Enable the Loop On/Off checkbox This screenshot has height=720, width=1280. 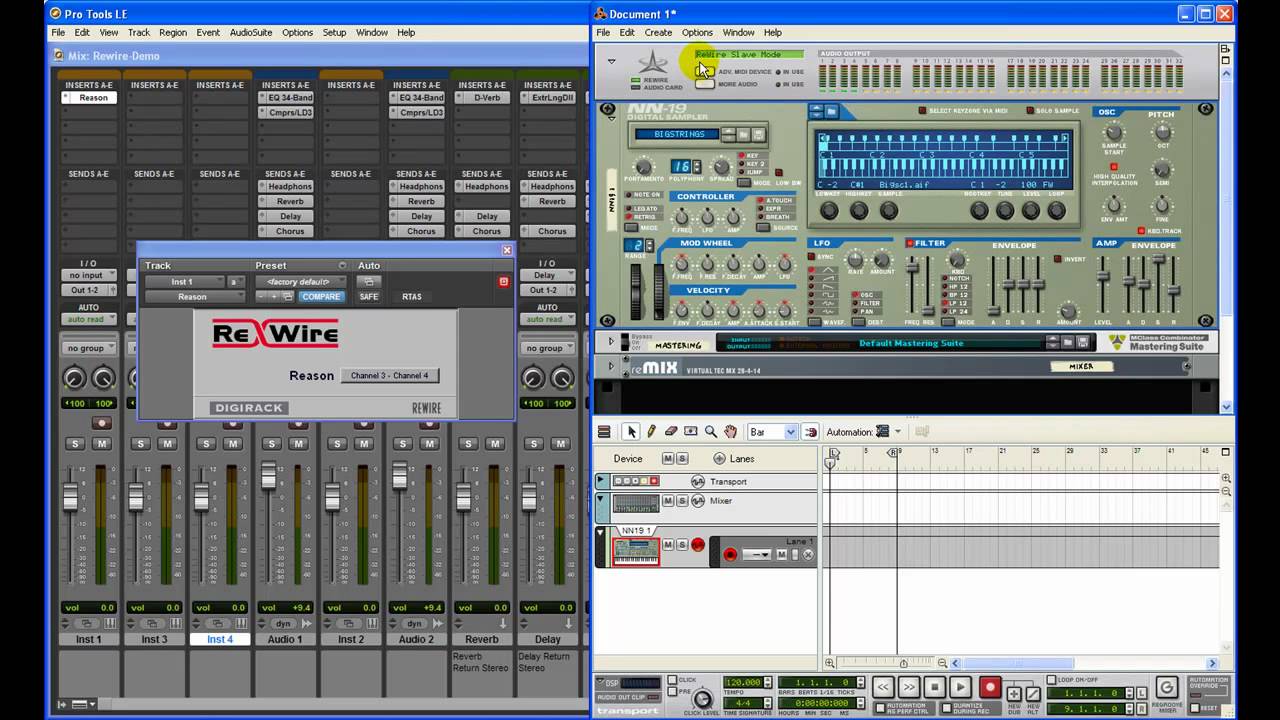pos(1052,680)
